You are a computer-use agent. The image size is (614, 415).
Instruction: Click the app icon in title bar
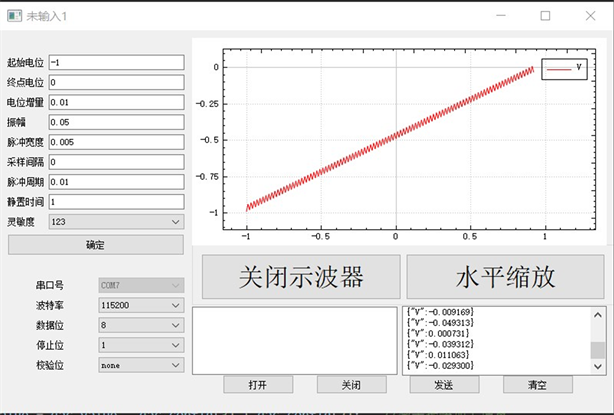[12, 16]
